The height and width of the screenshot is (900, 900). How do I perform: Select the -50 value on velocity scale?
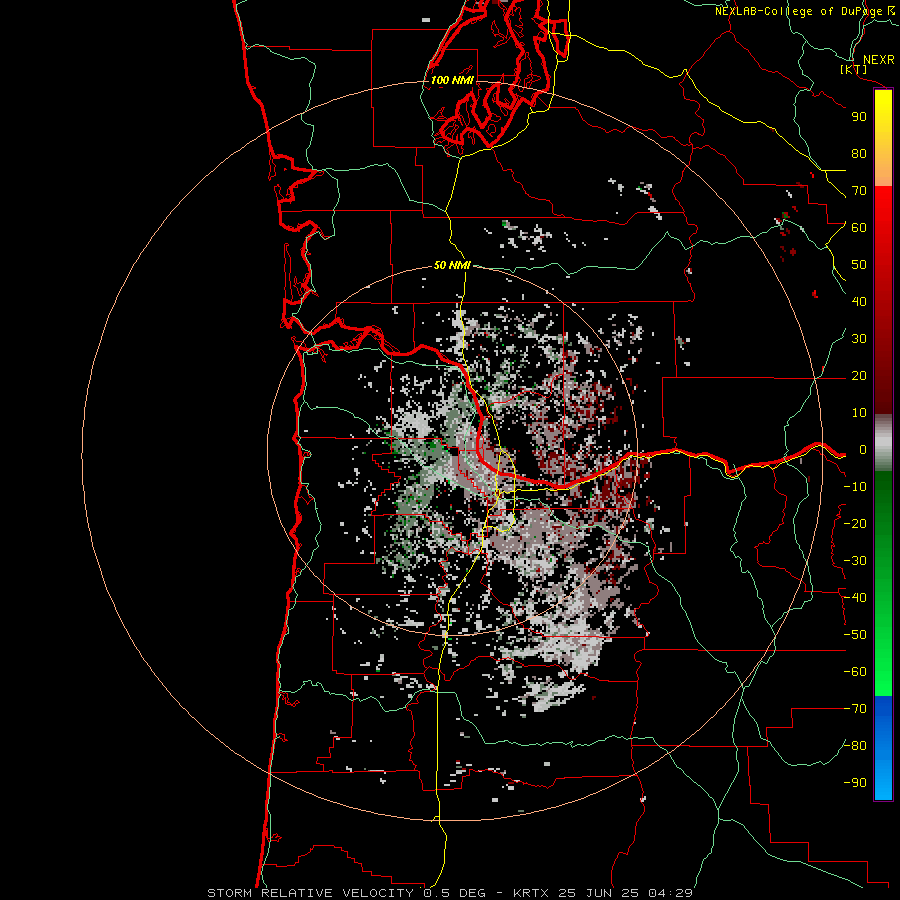(855, 635)
